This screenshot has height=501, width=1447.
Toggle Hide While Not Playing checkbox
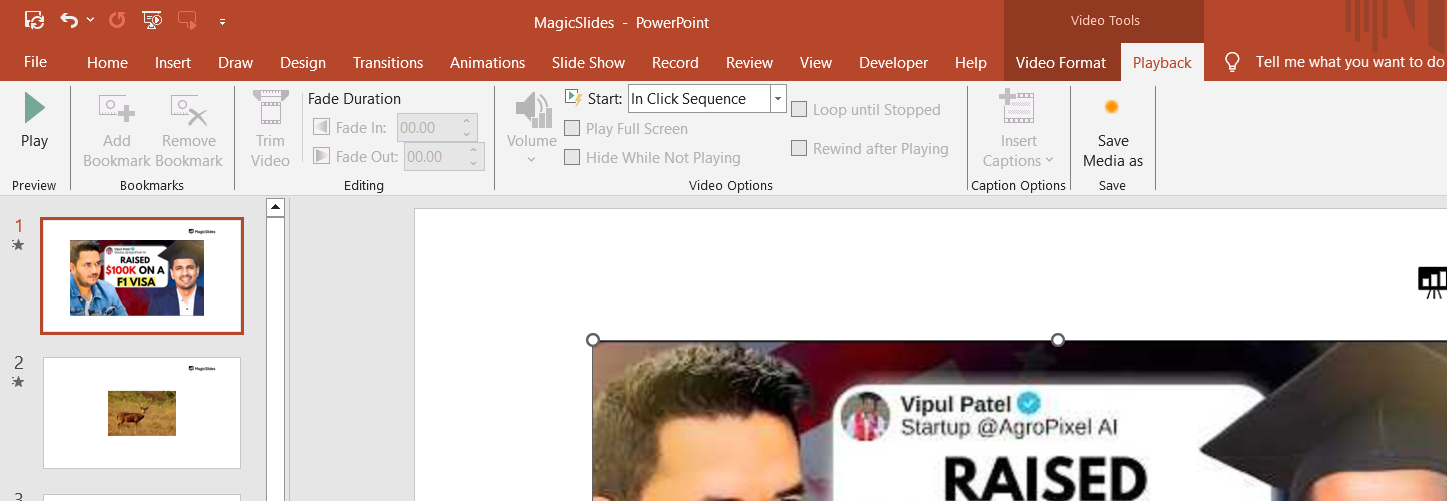pos(572,157)
